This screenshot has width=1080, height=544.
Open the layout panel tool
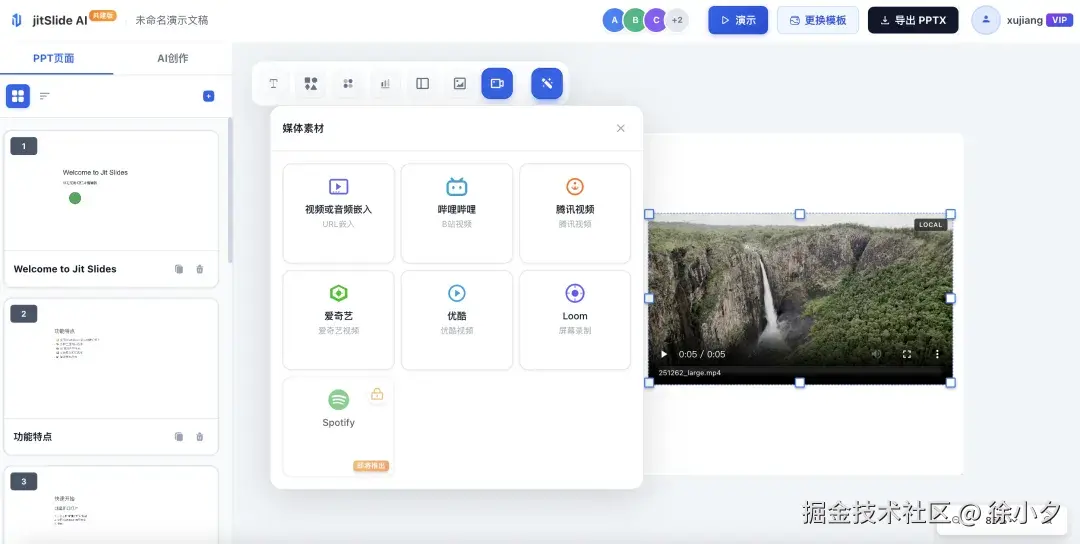tap(422, 84)
